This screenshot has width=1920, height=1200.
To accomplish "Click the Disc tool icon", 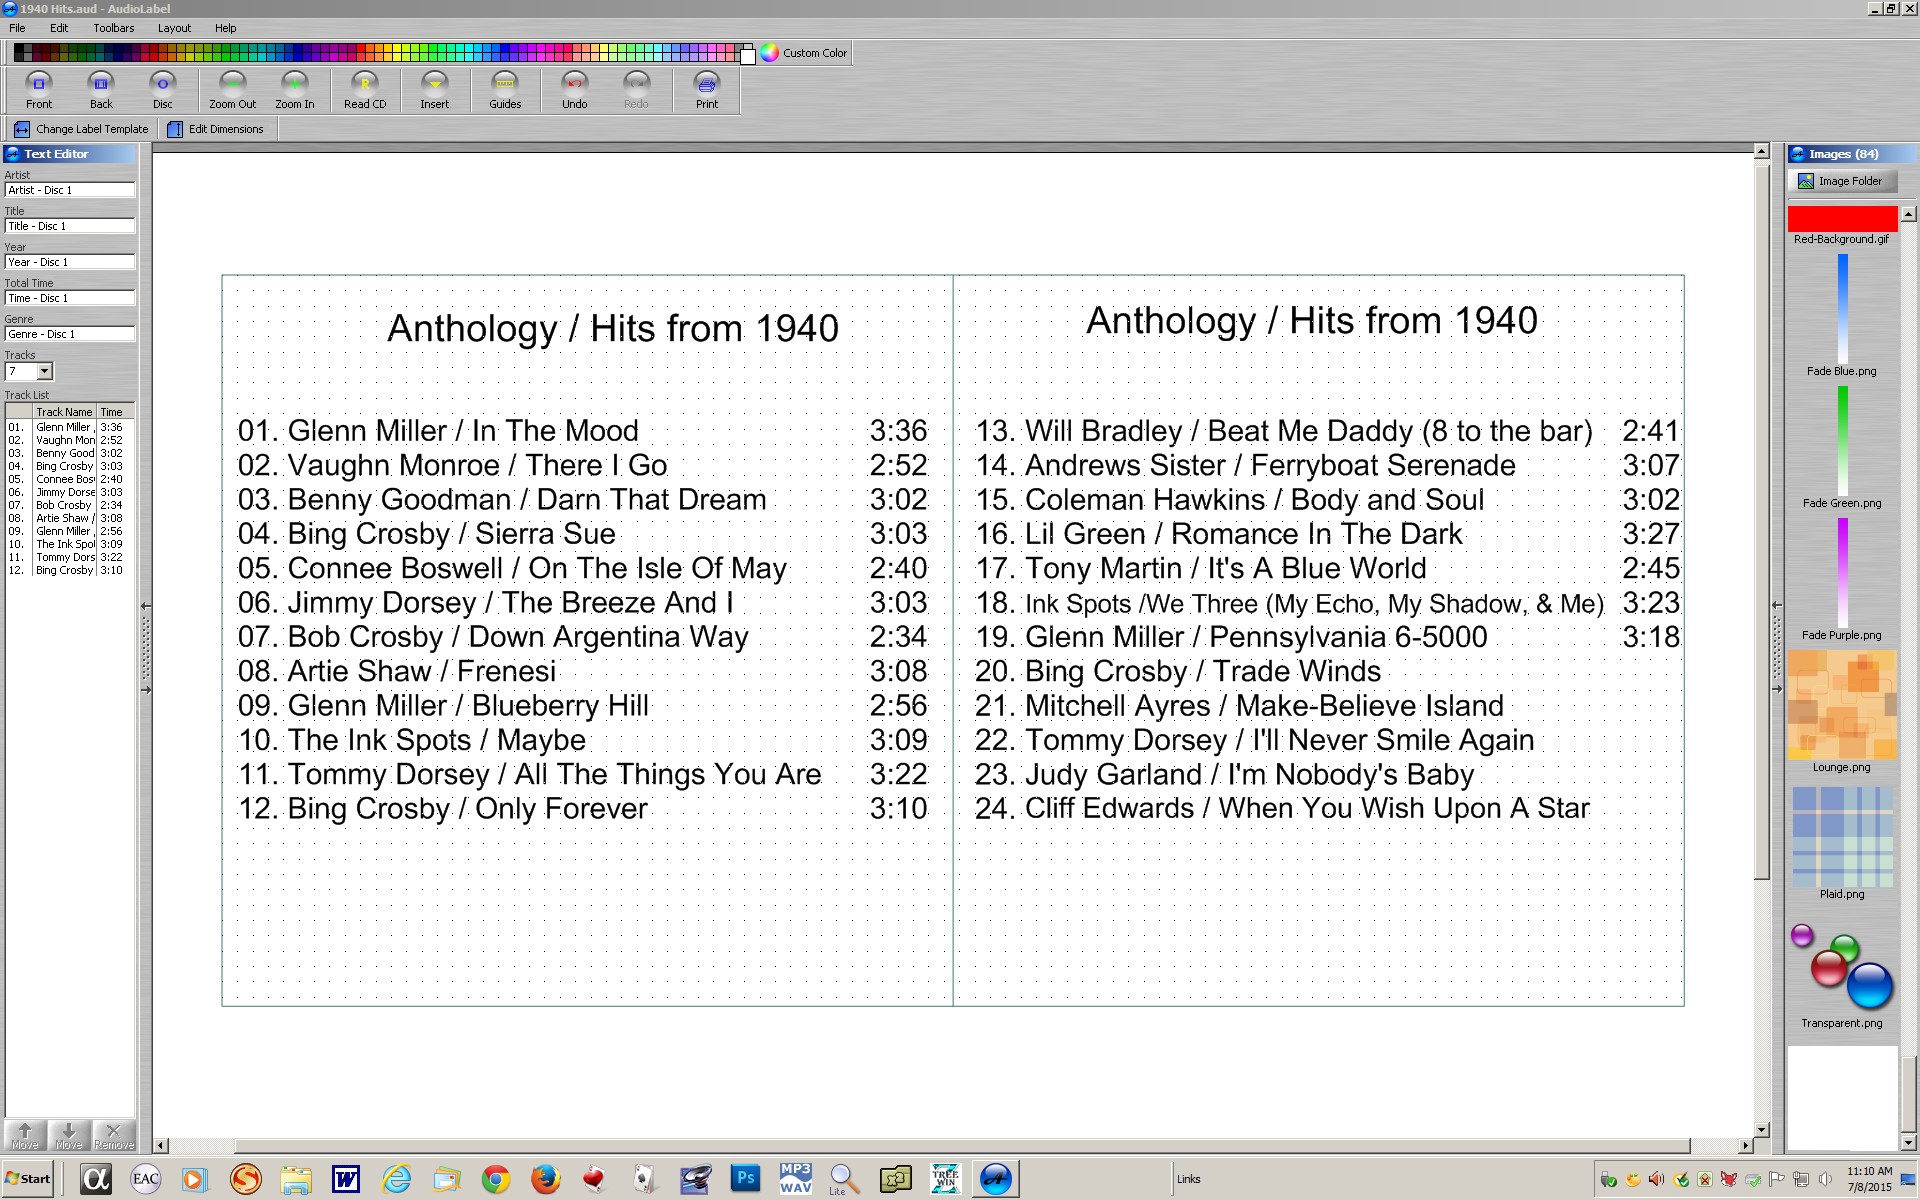I will pos(162,88).
